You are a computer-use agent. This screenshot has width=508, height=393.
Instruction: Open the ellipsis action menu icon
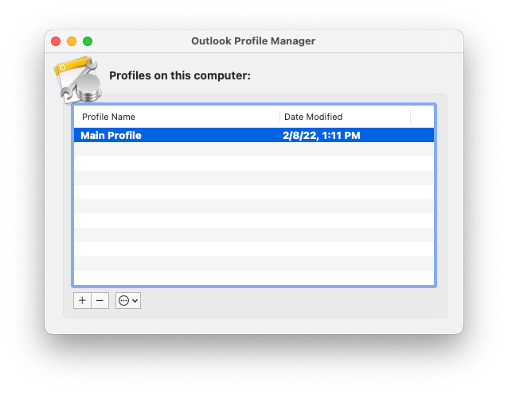[x=124, y=301]
